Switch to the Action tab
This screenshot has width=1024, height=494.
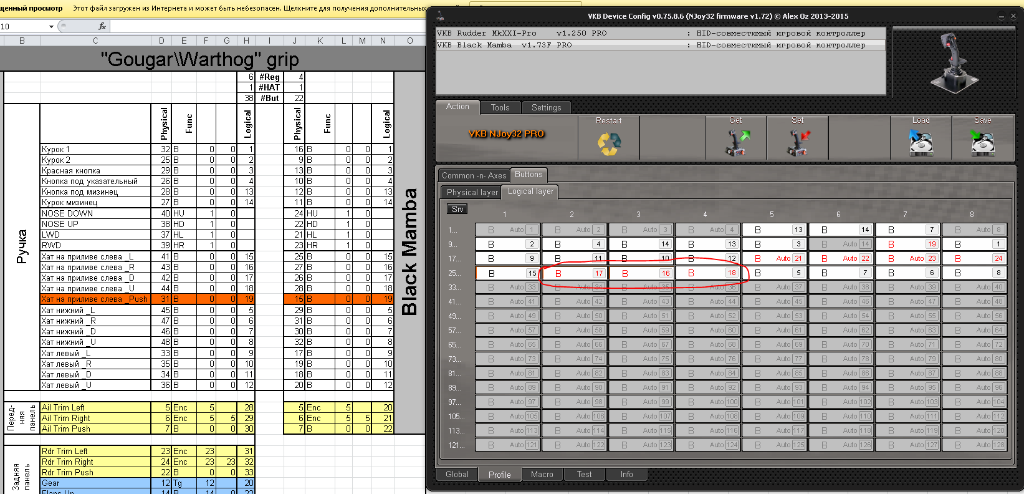click(457, 107)
